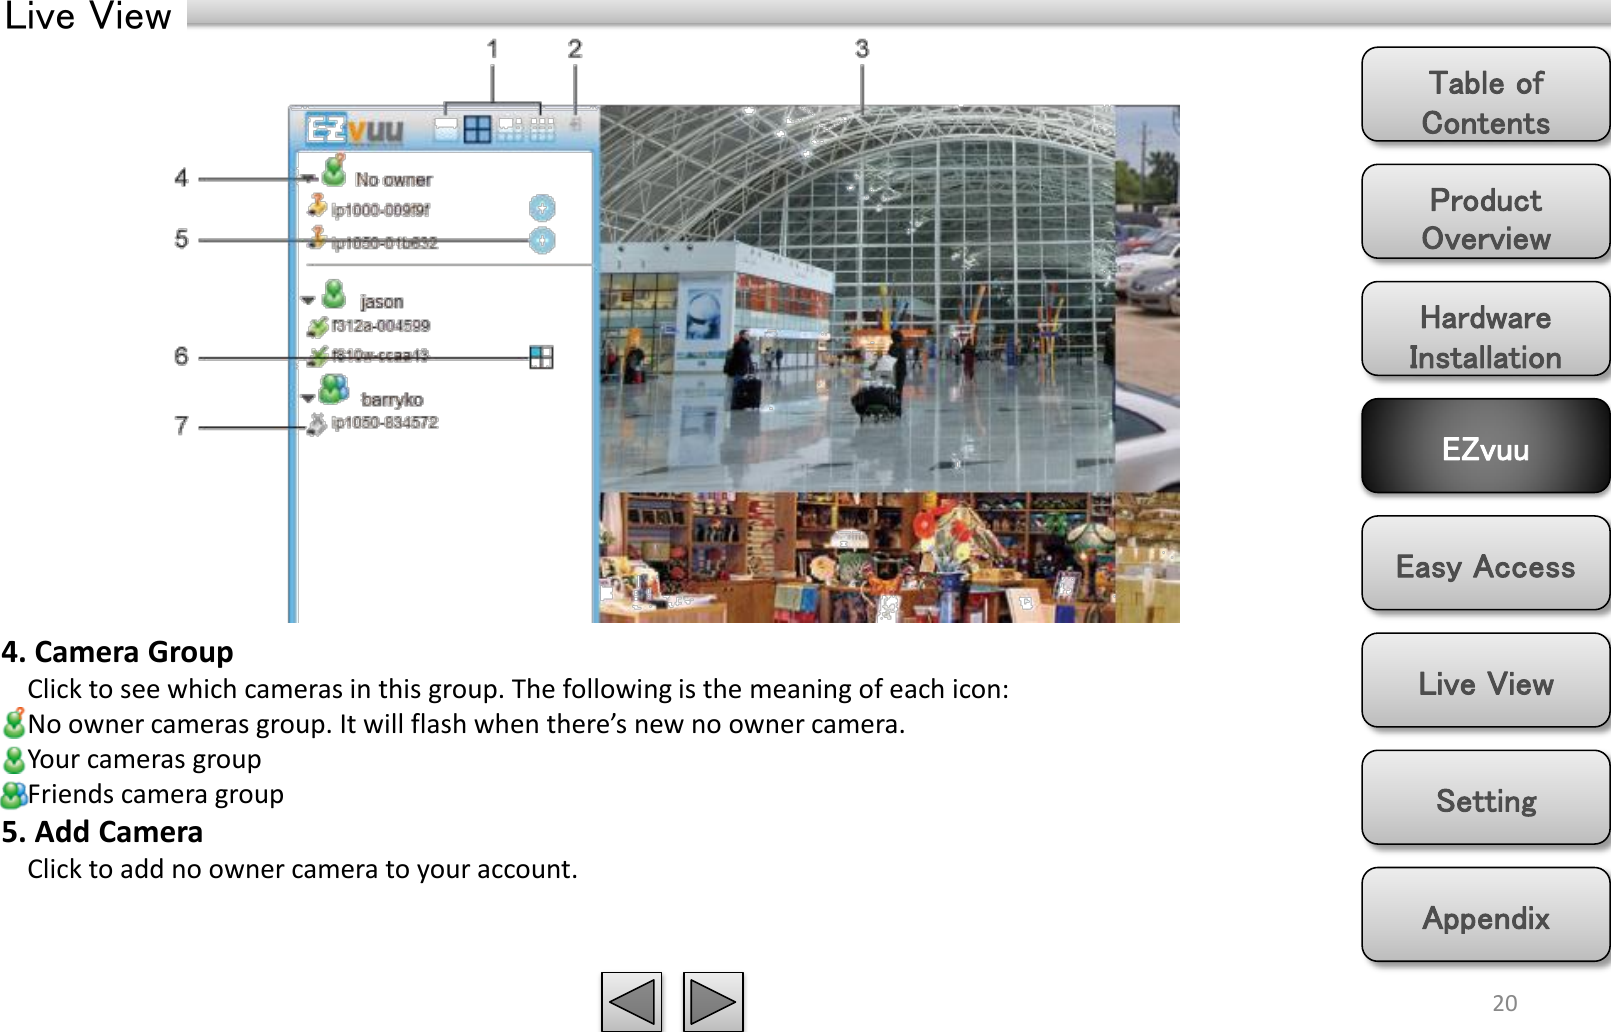Select camera f810w-ccaa13 in list
The width and height of the screenshot is (1611, 1032).
380,355
